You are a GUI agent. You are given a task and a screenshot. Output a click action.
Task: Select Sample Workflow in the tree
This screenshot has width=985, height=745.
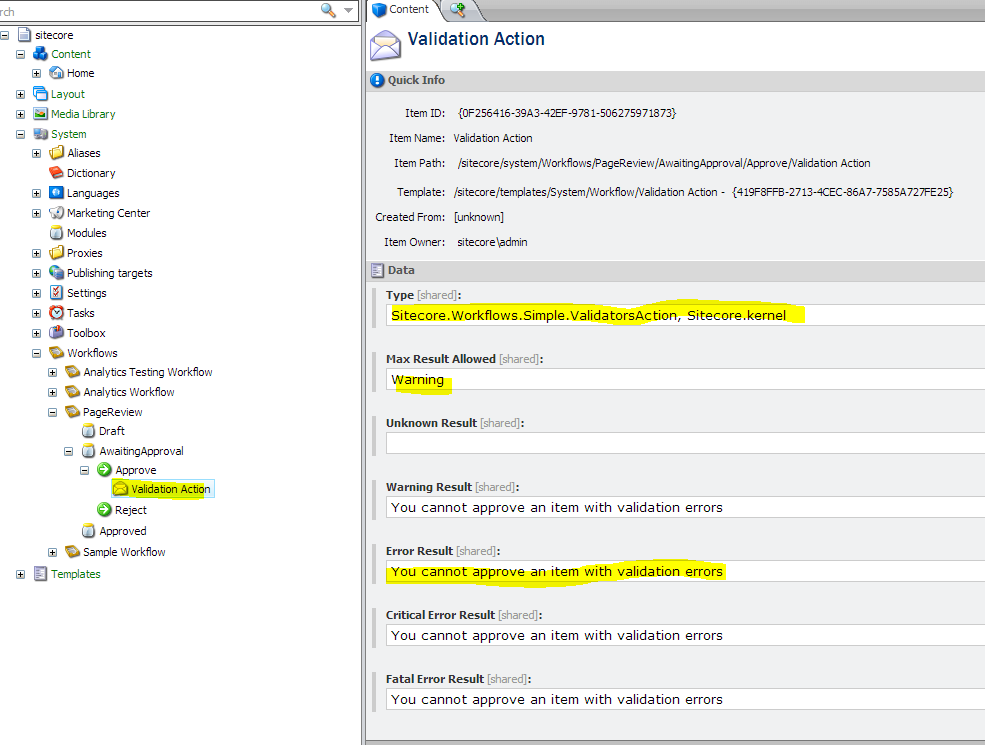click(124, 552)
